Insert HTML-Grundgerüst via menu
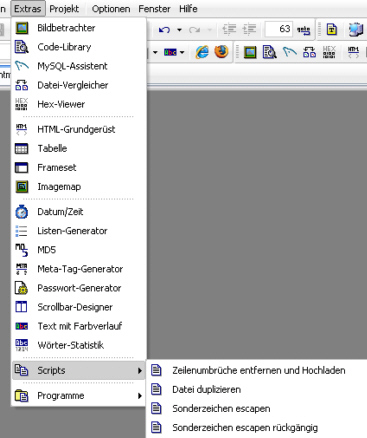 (79, 129)
